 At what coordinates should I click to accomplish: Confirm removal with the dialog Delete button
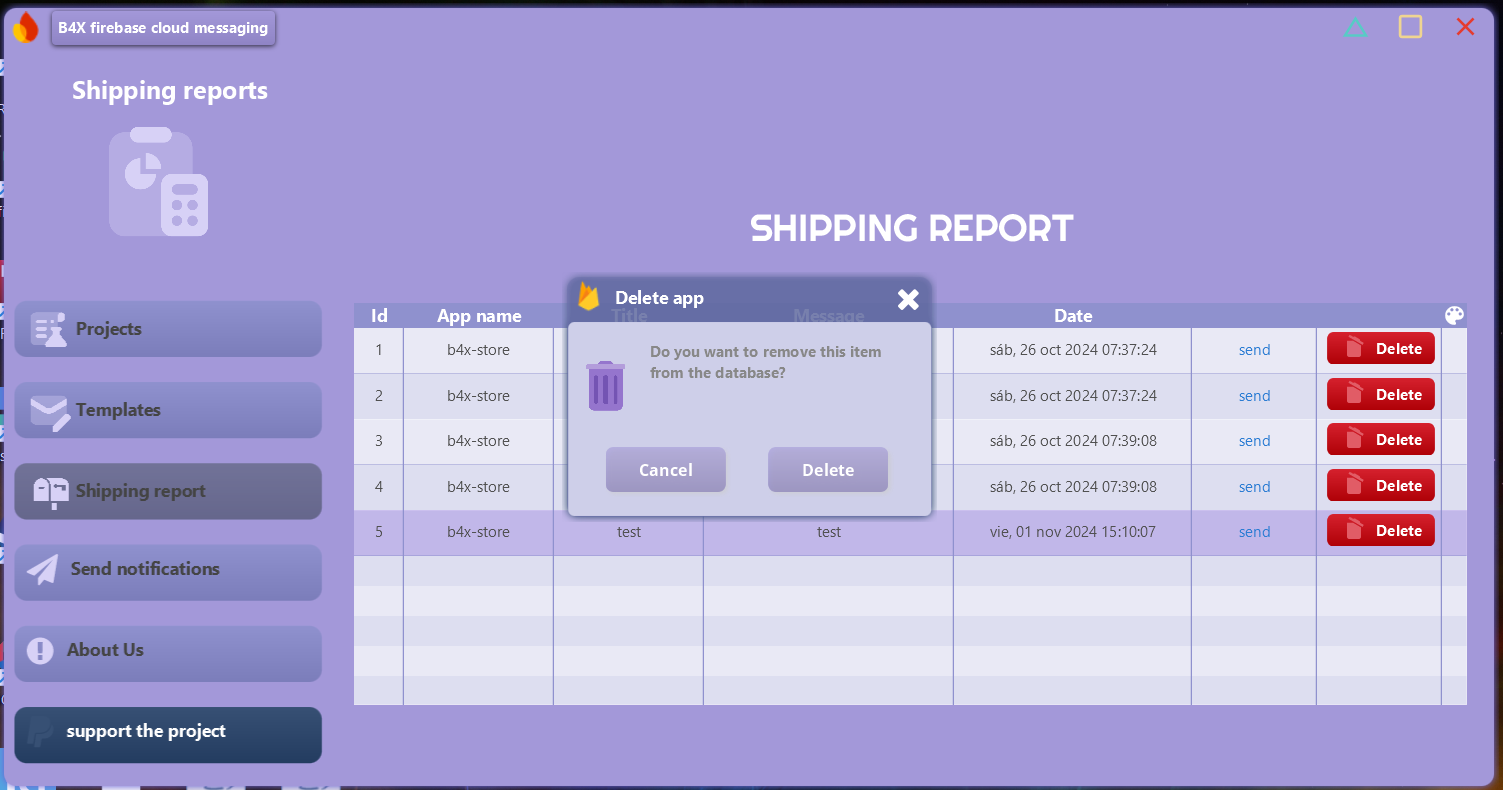[828, 470]
